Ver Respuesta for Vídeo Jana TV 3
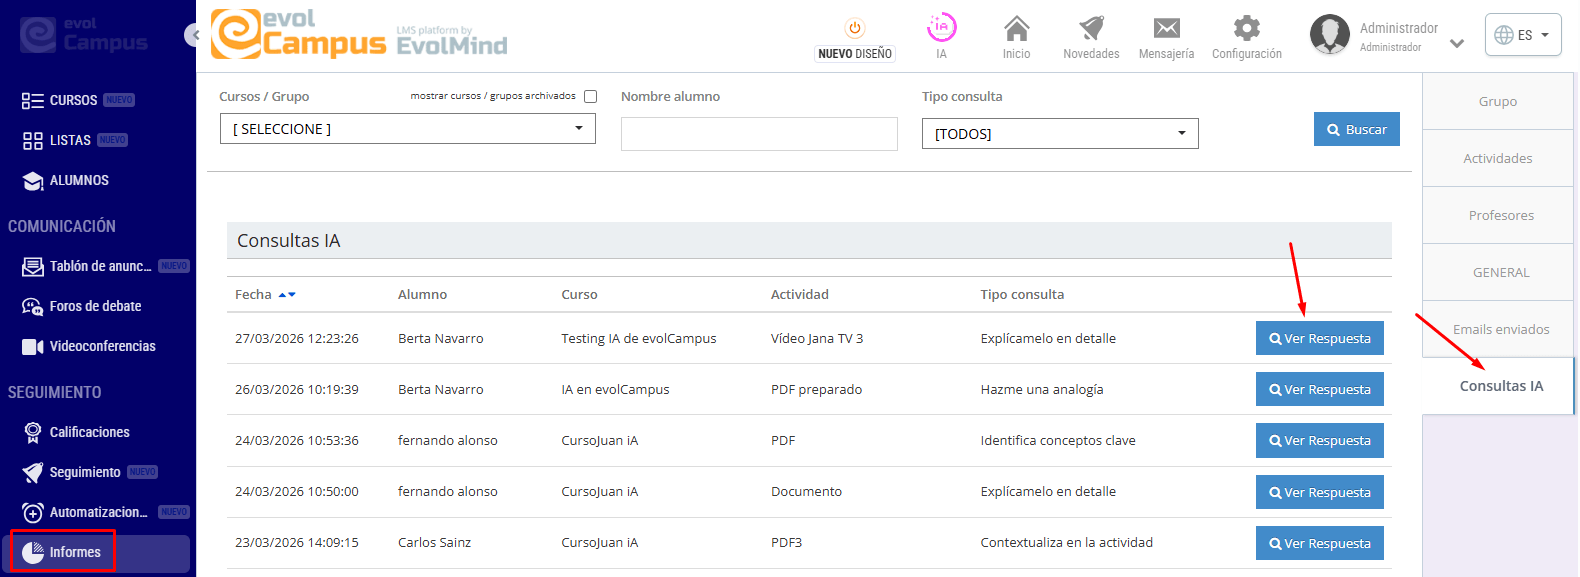The width and height of the screenshot is (1580, 577). pos(1320,339)
